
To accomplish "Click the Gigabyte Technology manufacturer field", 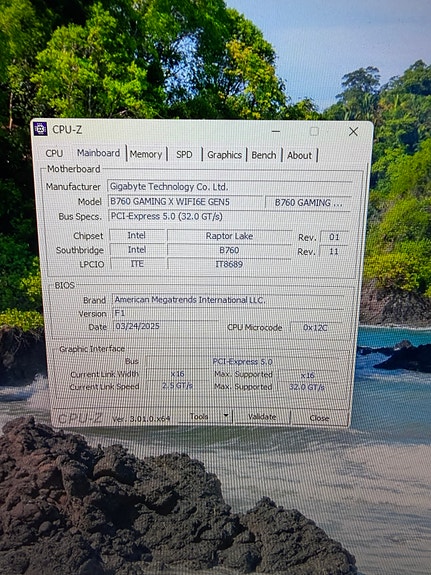I will (230, 187).
